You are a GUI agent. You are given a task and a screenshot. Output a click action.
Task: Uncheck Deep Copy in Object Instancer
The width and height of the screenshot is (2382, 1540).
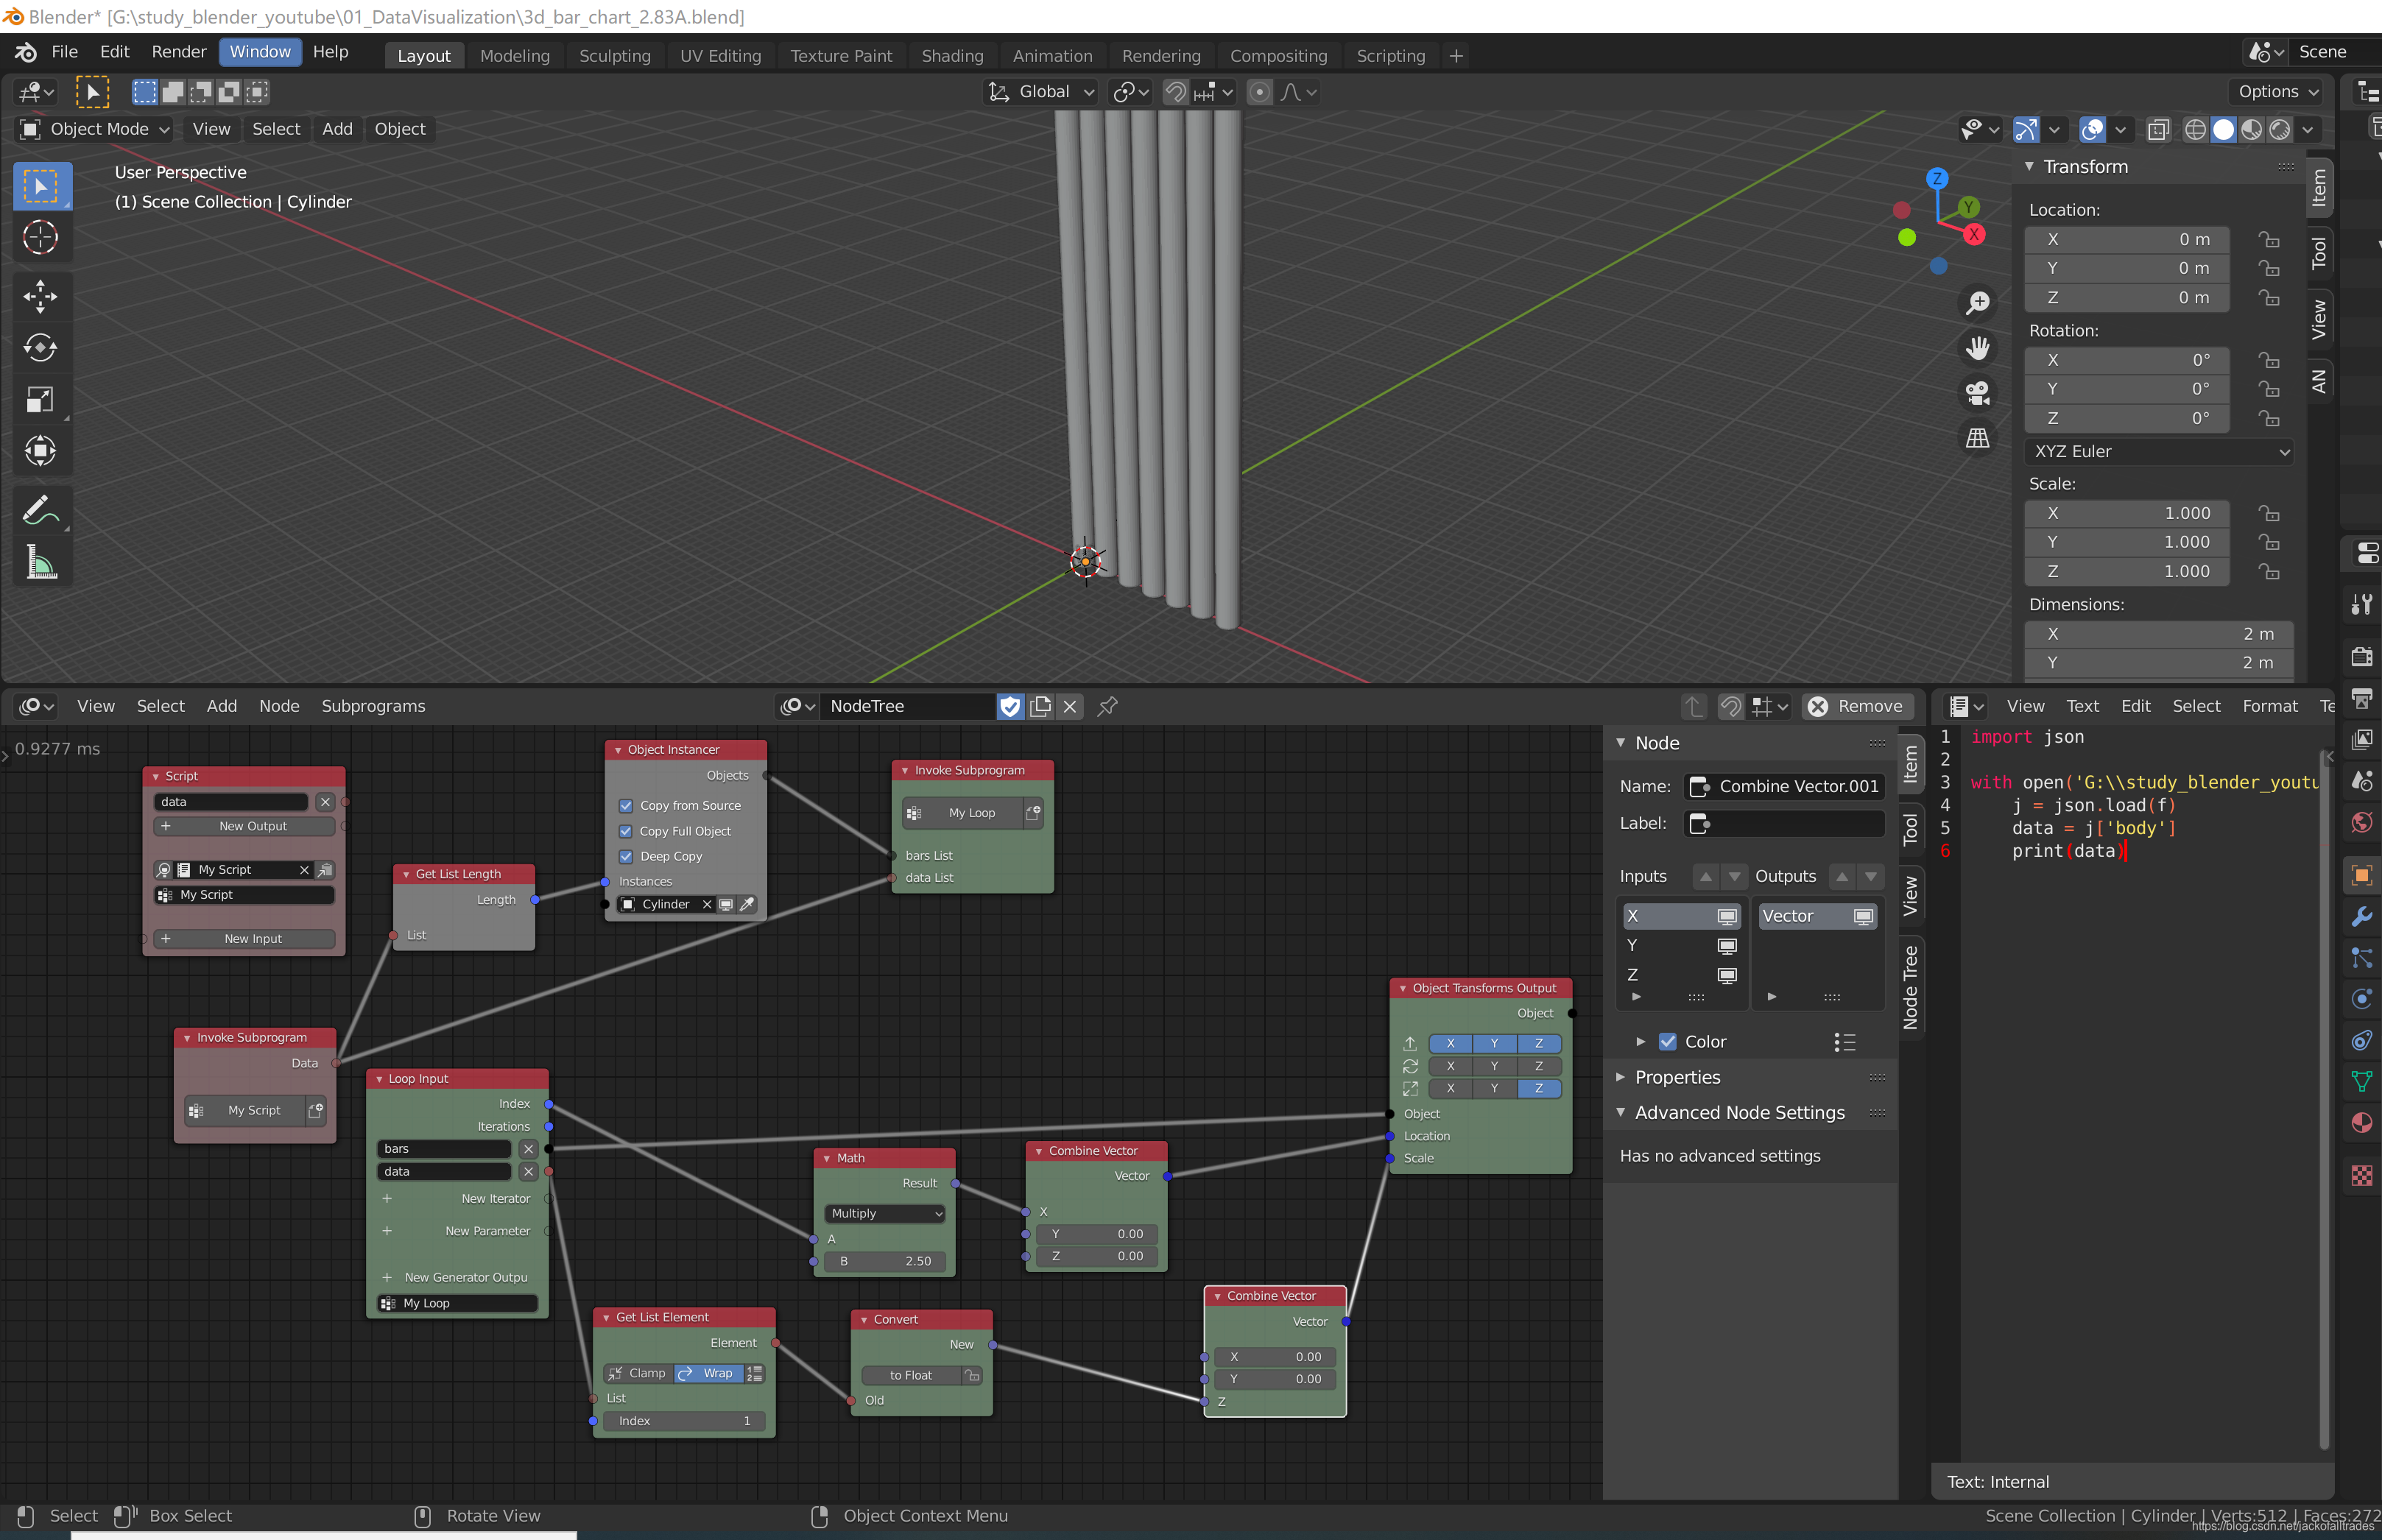pos(626,857)
